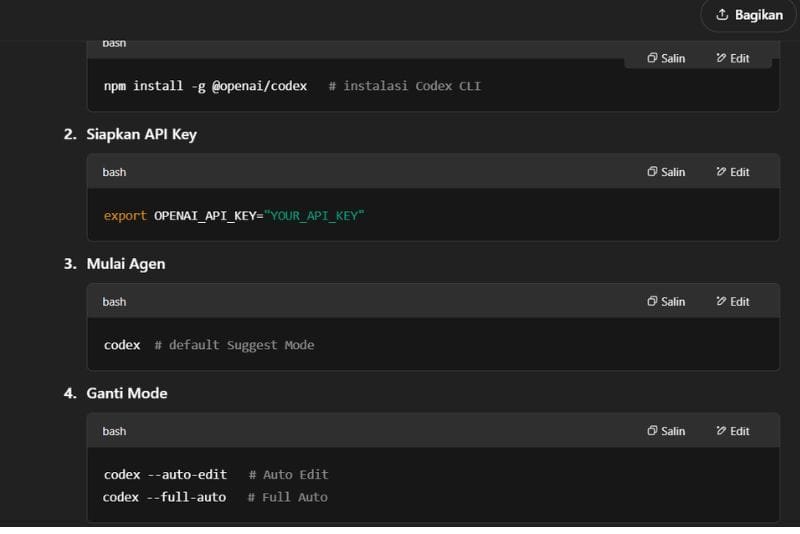Click the bash label above the export command
This screenshot has width=800, height=534.
click(114, 172)
